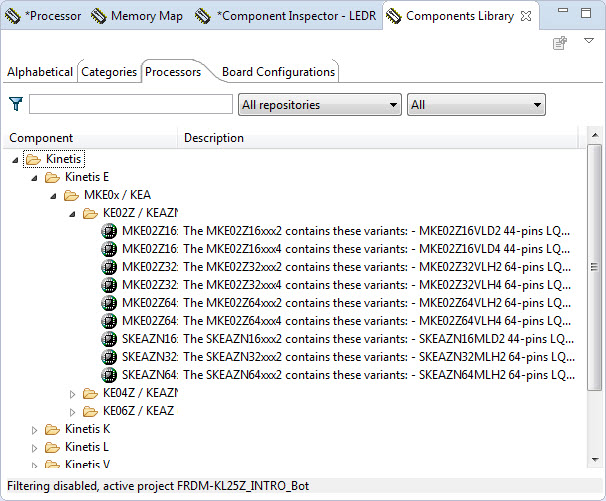
Task: Click the Kinetis L folder icon
Action: 52,447
